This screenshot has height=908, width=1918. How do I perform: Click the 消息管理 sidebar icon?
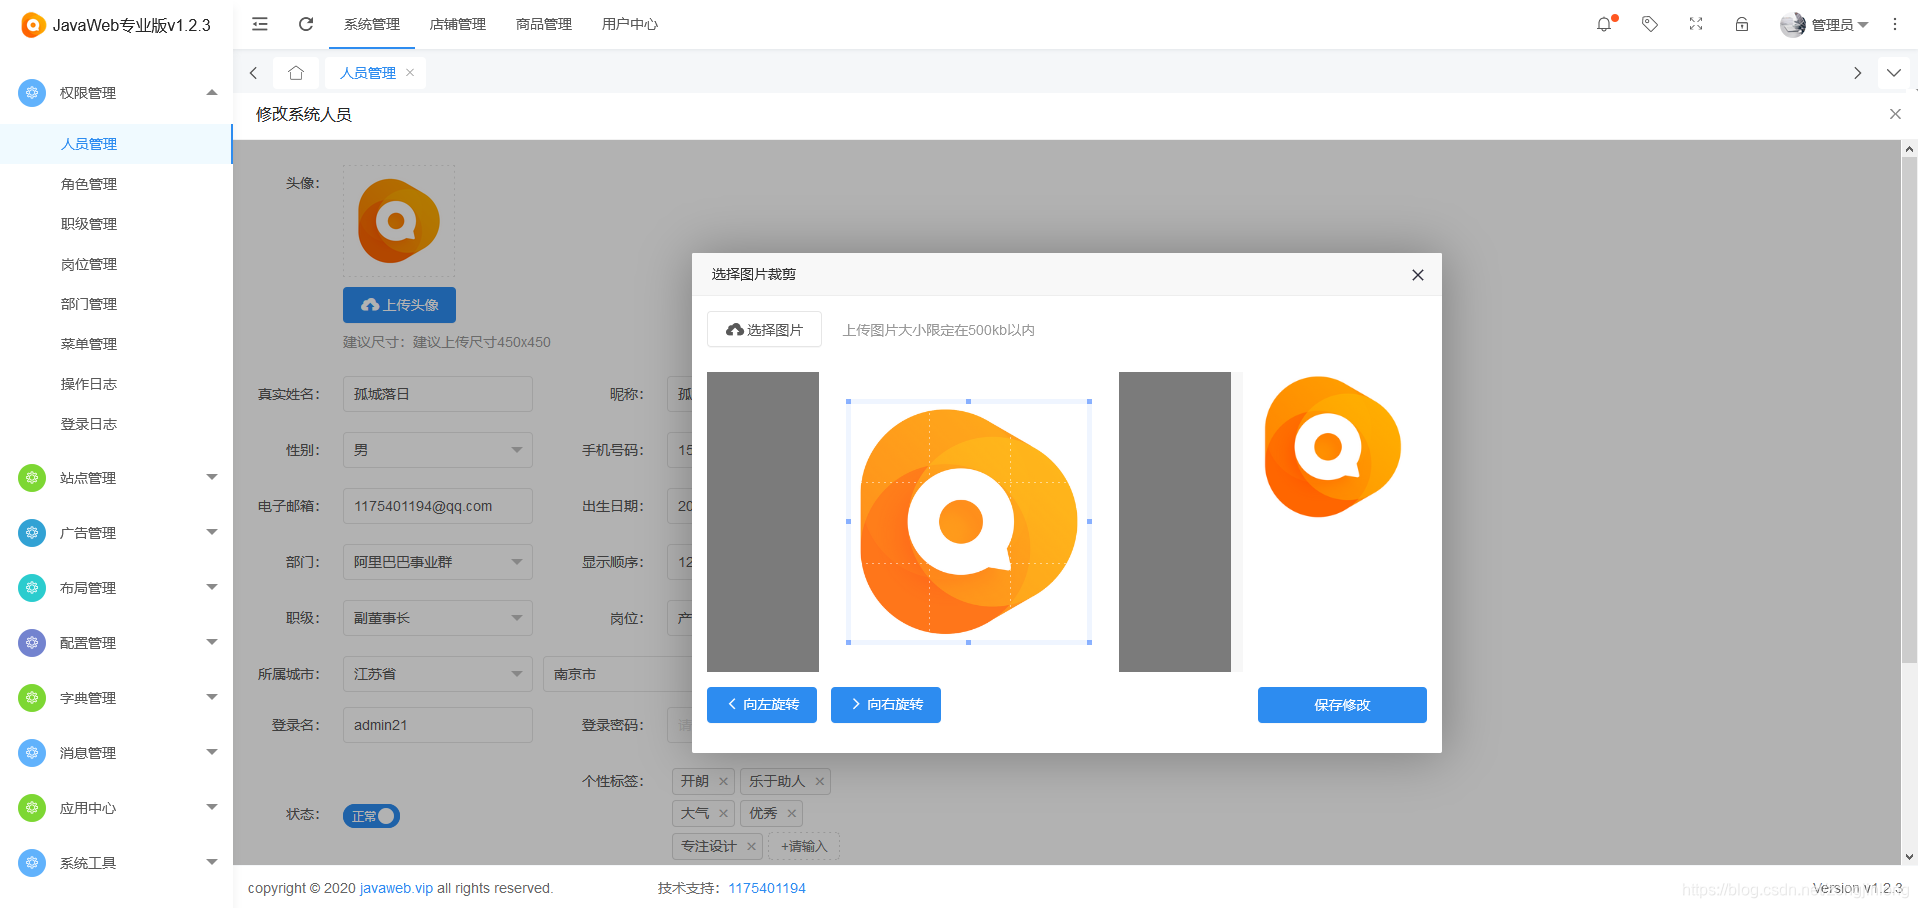(x=32, y=753)
